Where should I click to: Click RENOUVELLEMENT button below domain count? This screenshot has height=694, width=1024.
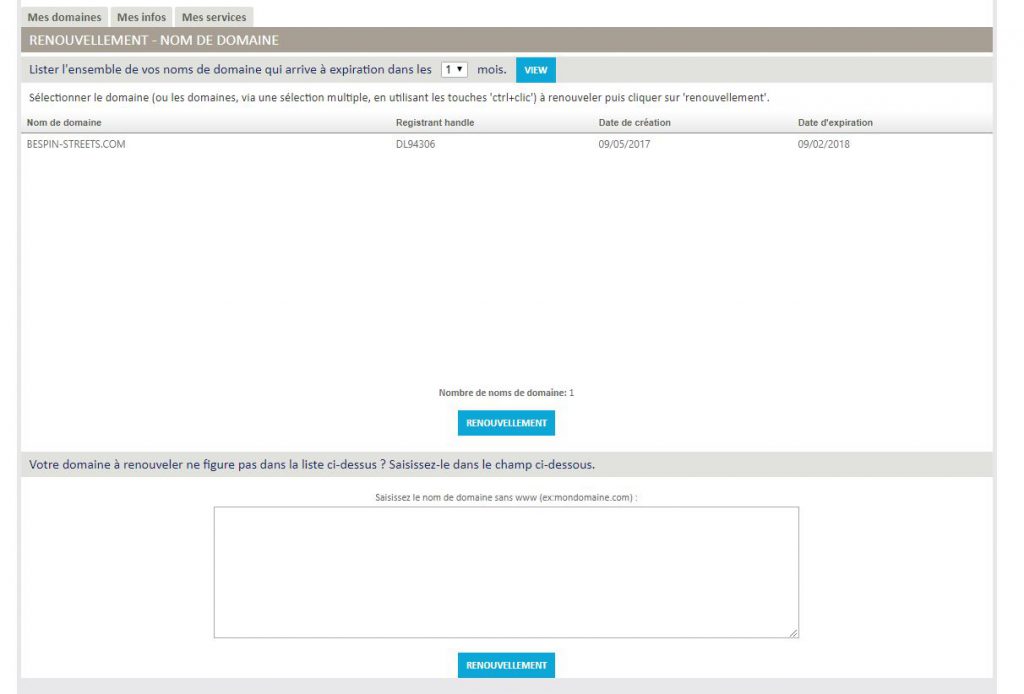[x=506, y=422]
